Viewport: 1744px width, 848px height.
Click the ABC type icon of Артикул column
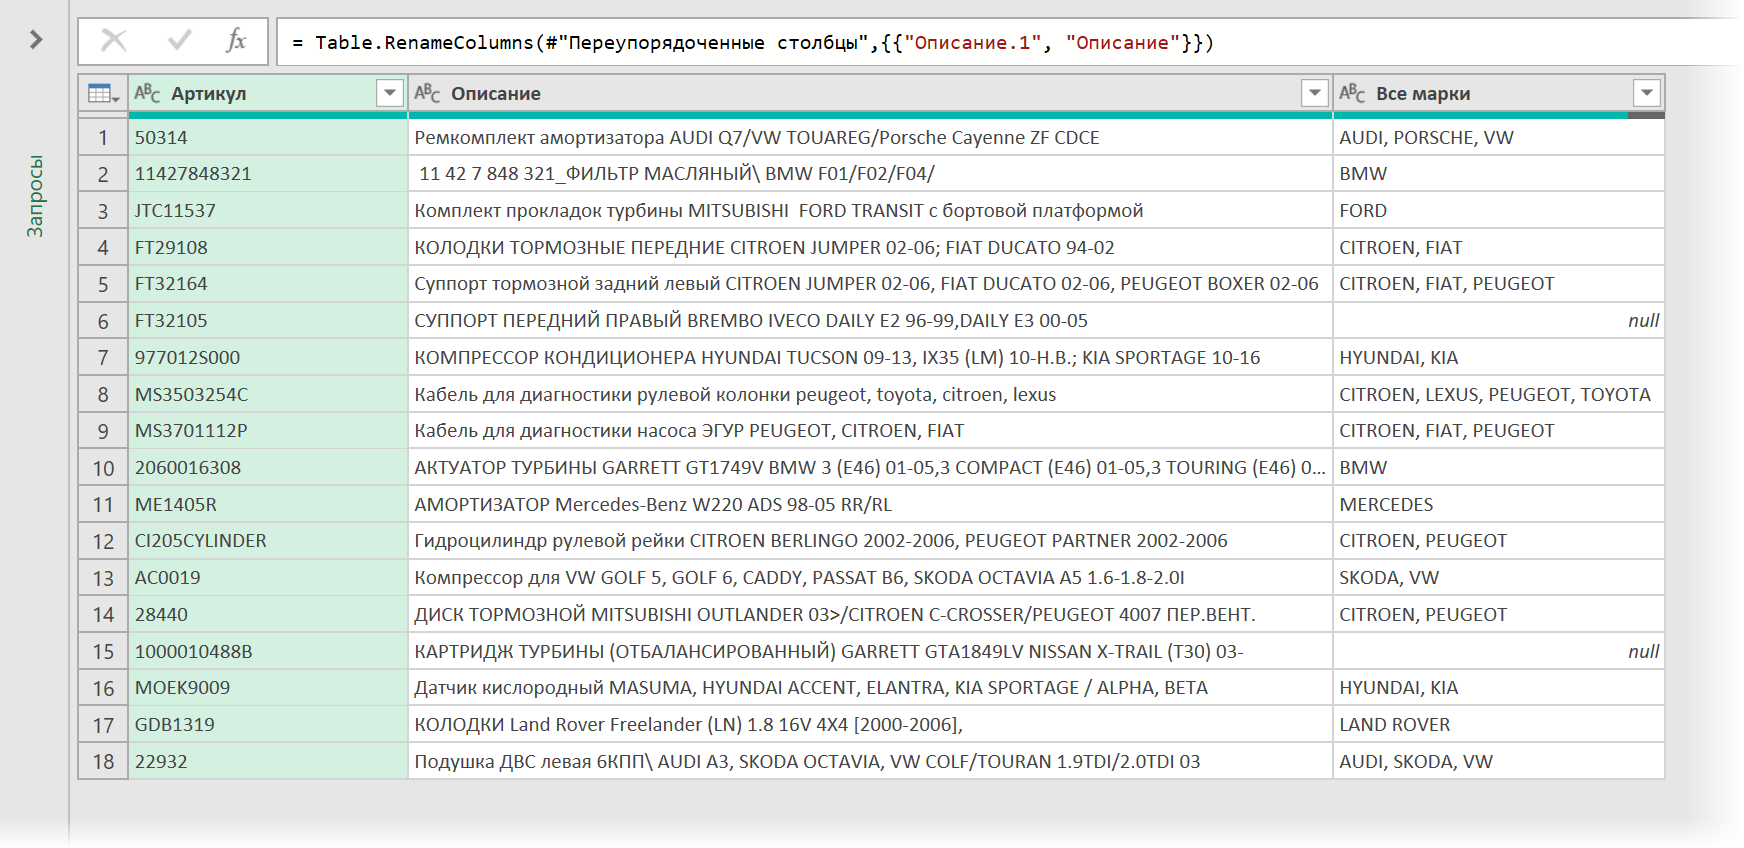coord(147,93)
